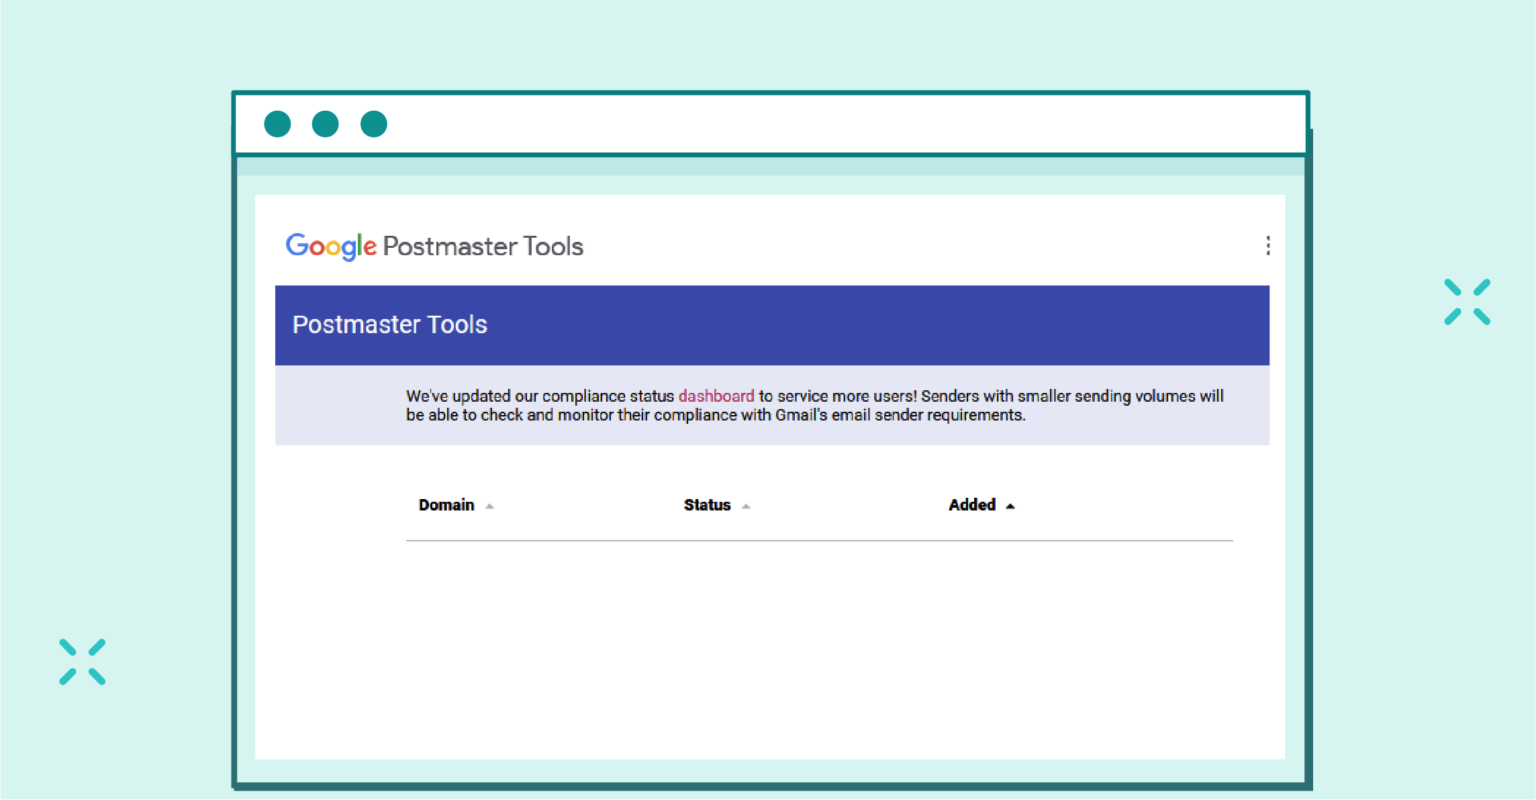Open the dashboard link in the notice
Image resolution: width=1536 pixels, height=800 pixels.
716,396
